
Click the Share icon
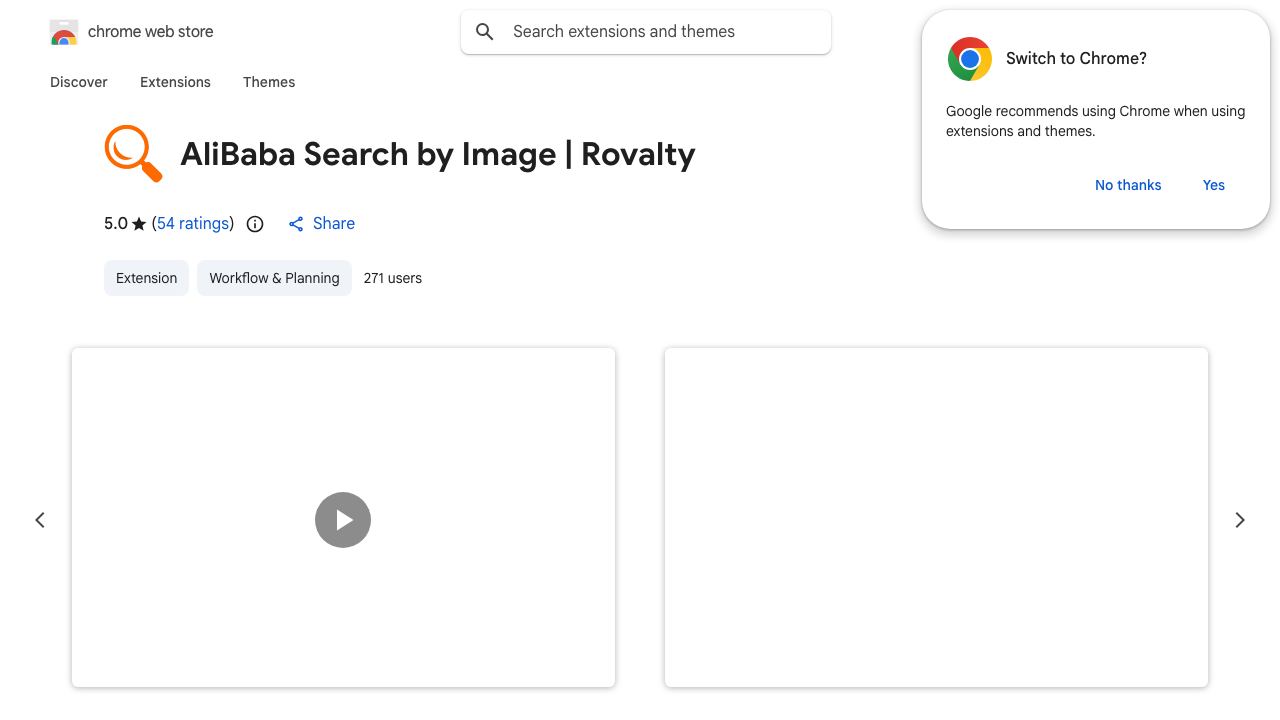pos(296,224)
